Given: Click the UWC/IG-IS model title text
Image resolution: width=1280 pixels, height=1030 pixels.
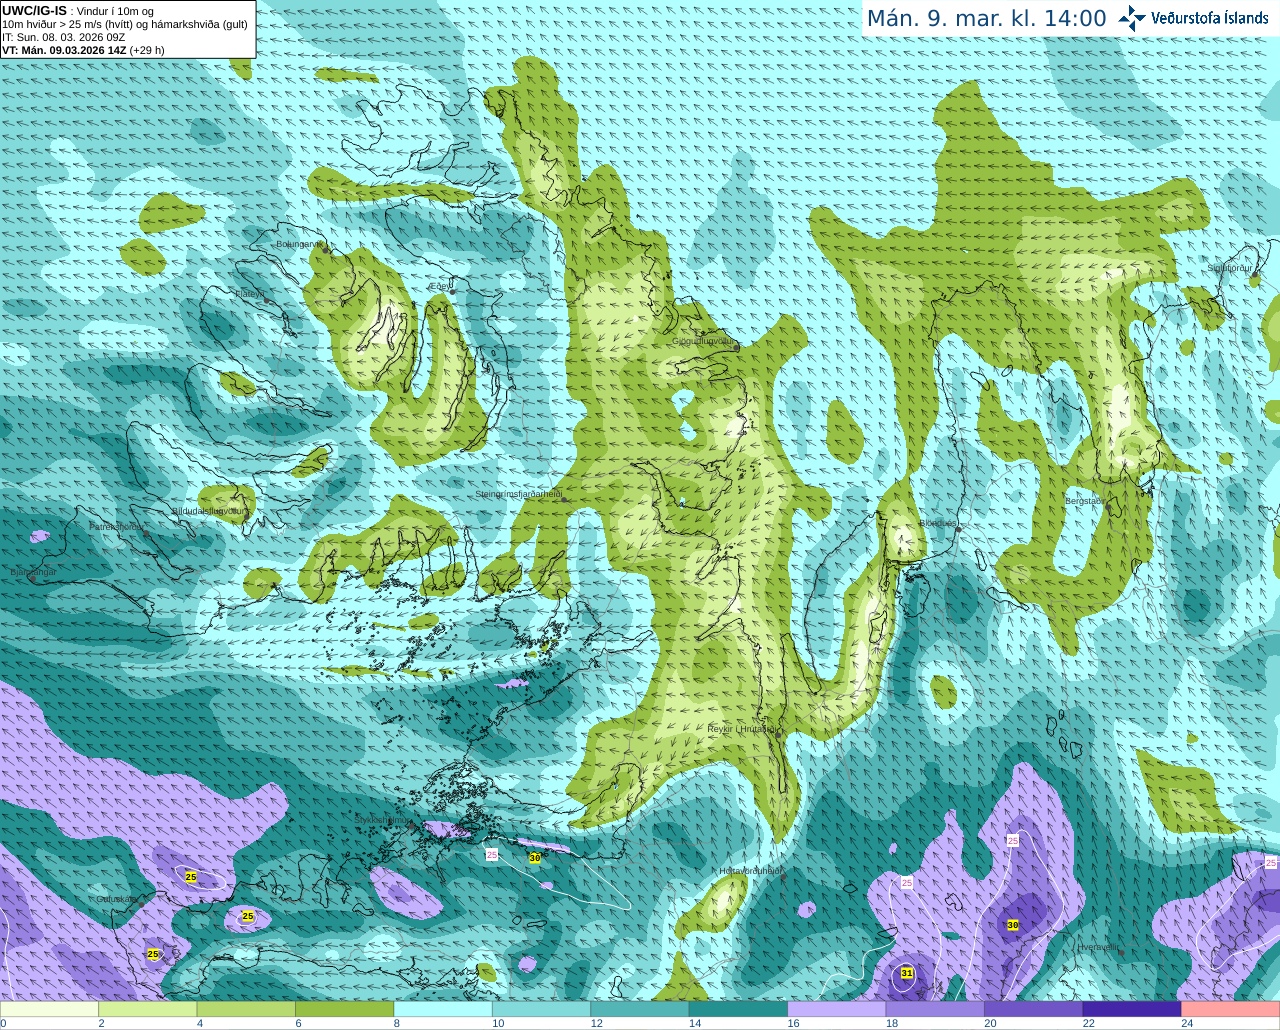Looking at the screenshot, I should 35,10.
